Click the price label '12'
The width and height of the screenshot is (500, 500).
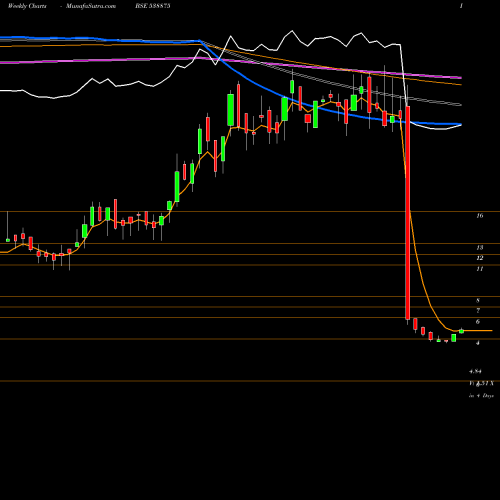pyautogui.click(x=480, y=258)
